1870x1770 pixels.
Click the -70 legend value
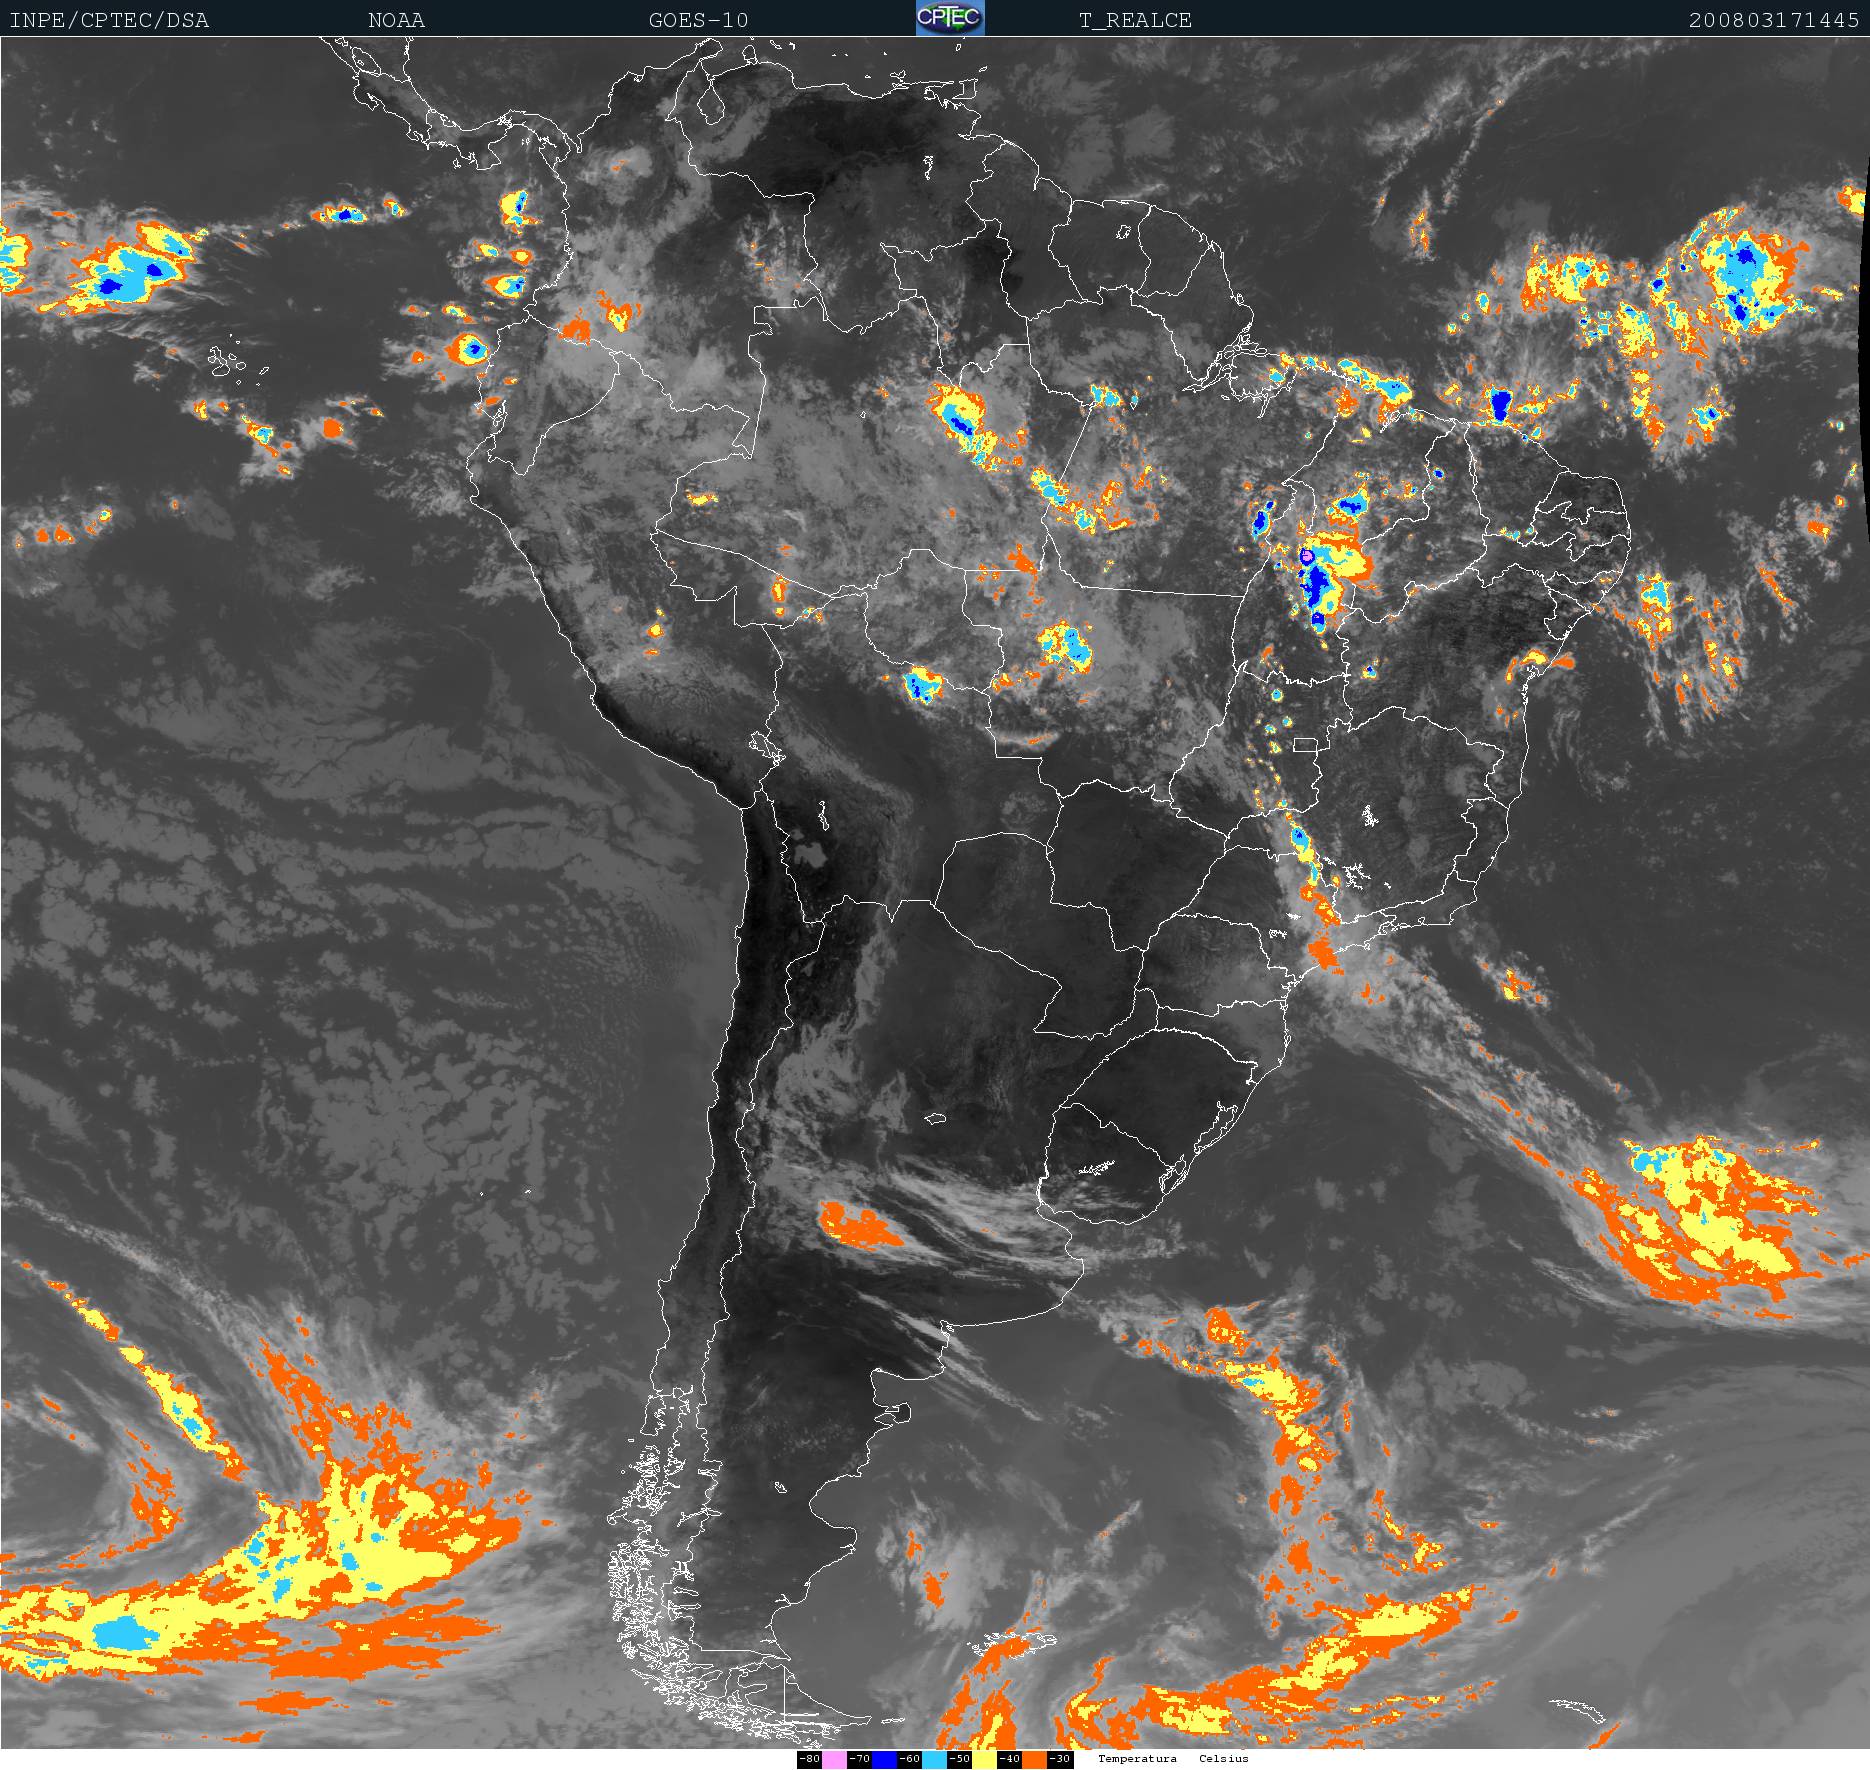coord(860,1759)
